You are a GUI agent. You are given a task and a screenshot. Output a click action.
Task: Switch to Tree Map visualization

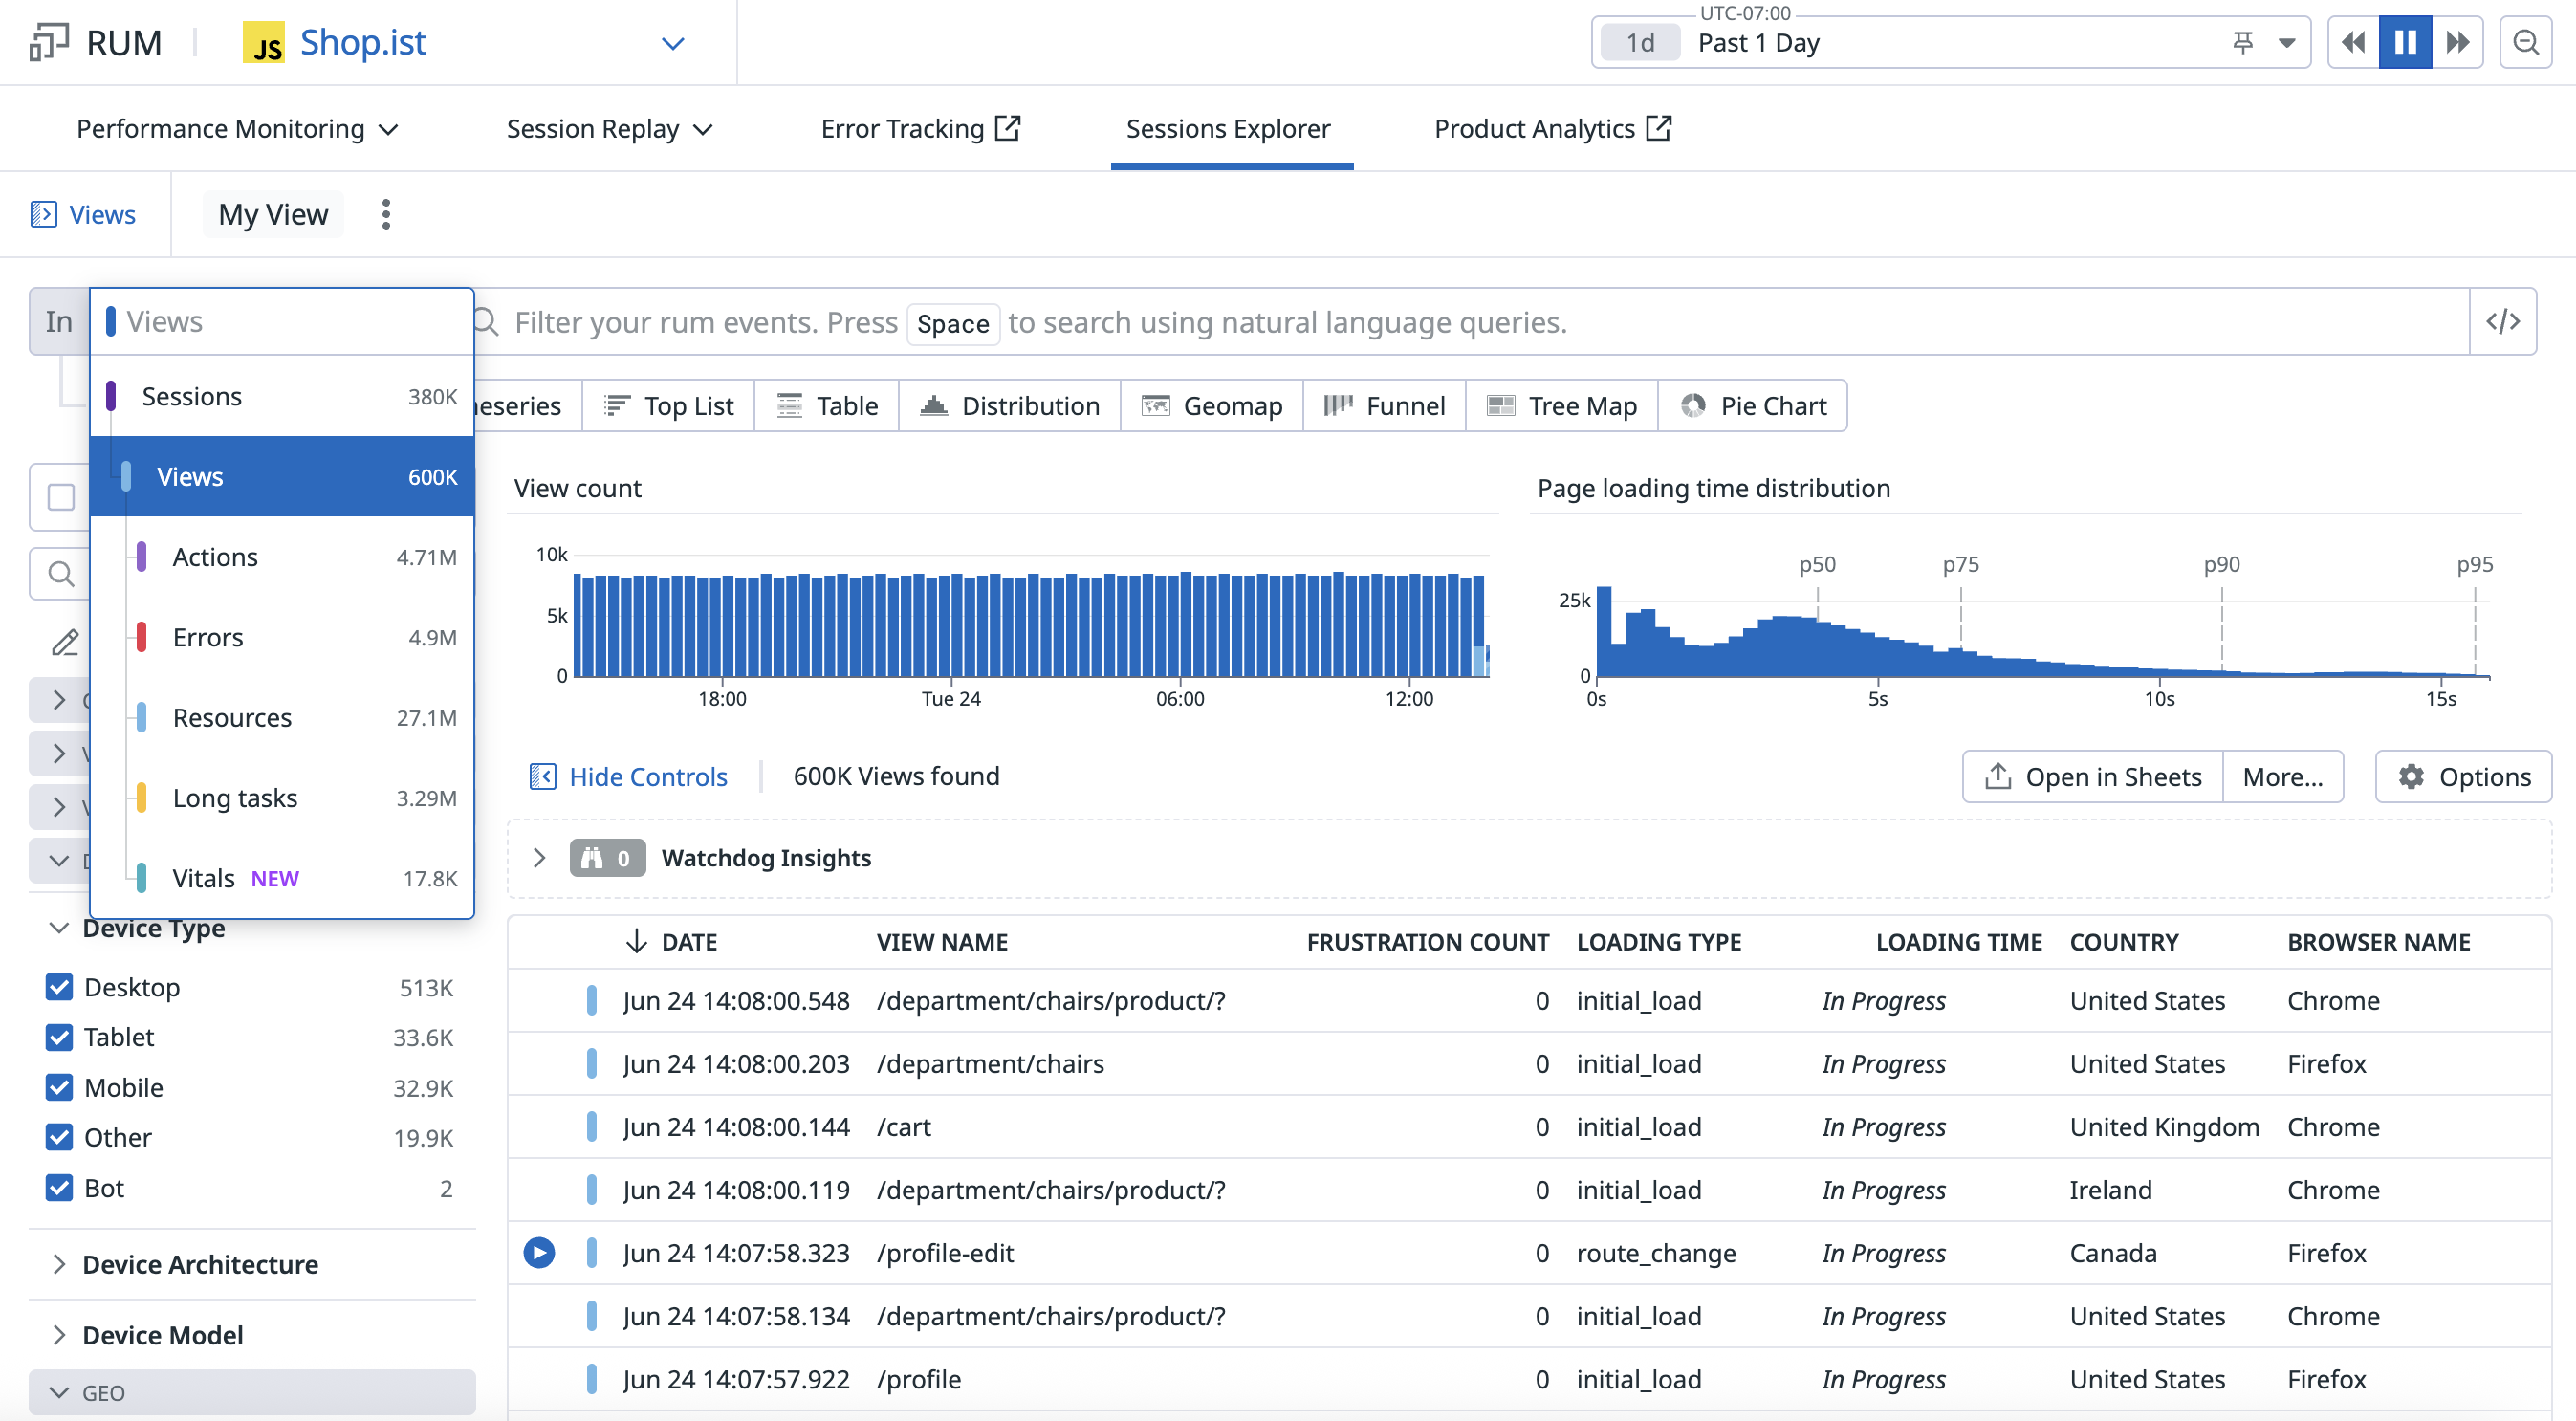[x=1562, y=406]
